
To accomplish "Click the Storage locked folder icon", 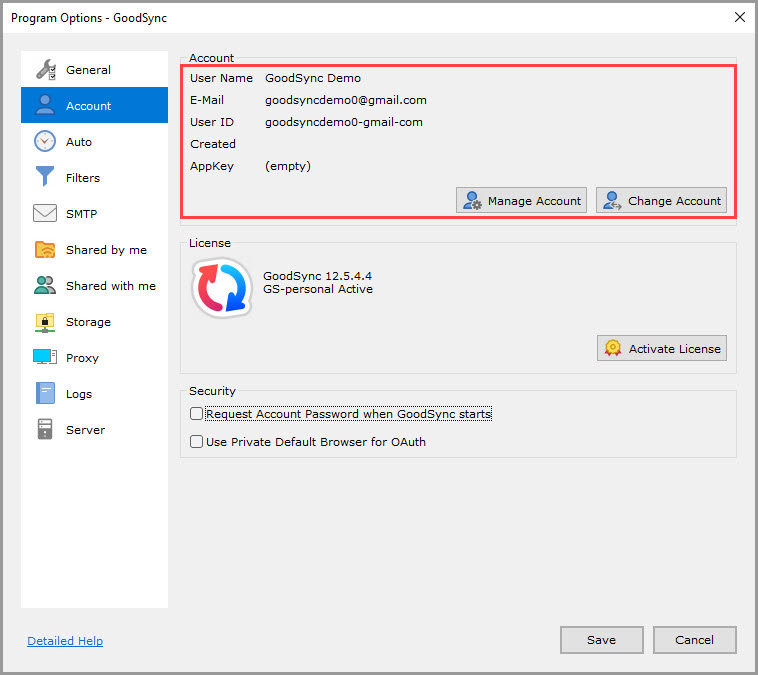I will click(x=45, y=323).
